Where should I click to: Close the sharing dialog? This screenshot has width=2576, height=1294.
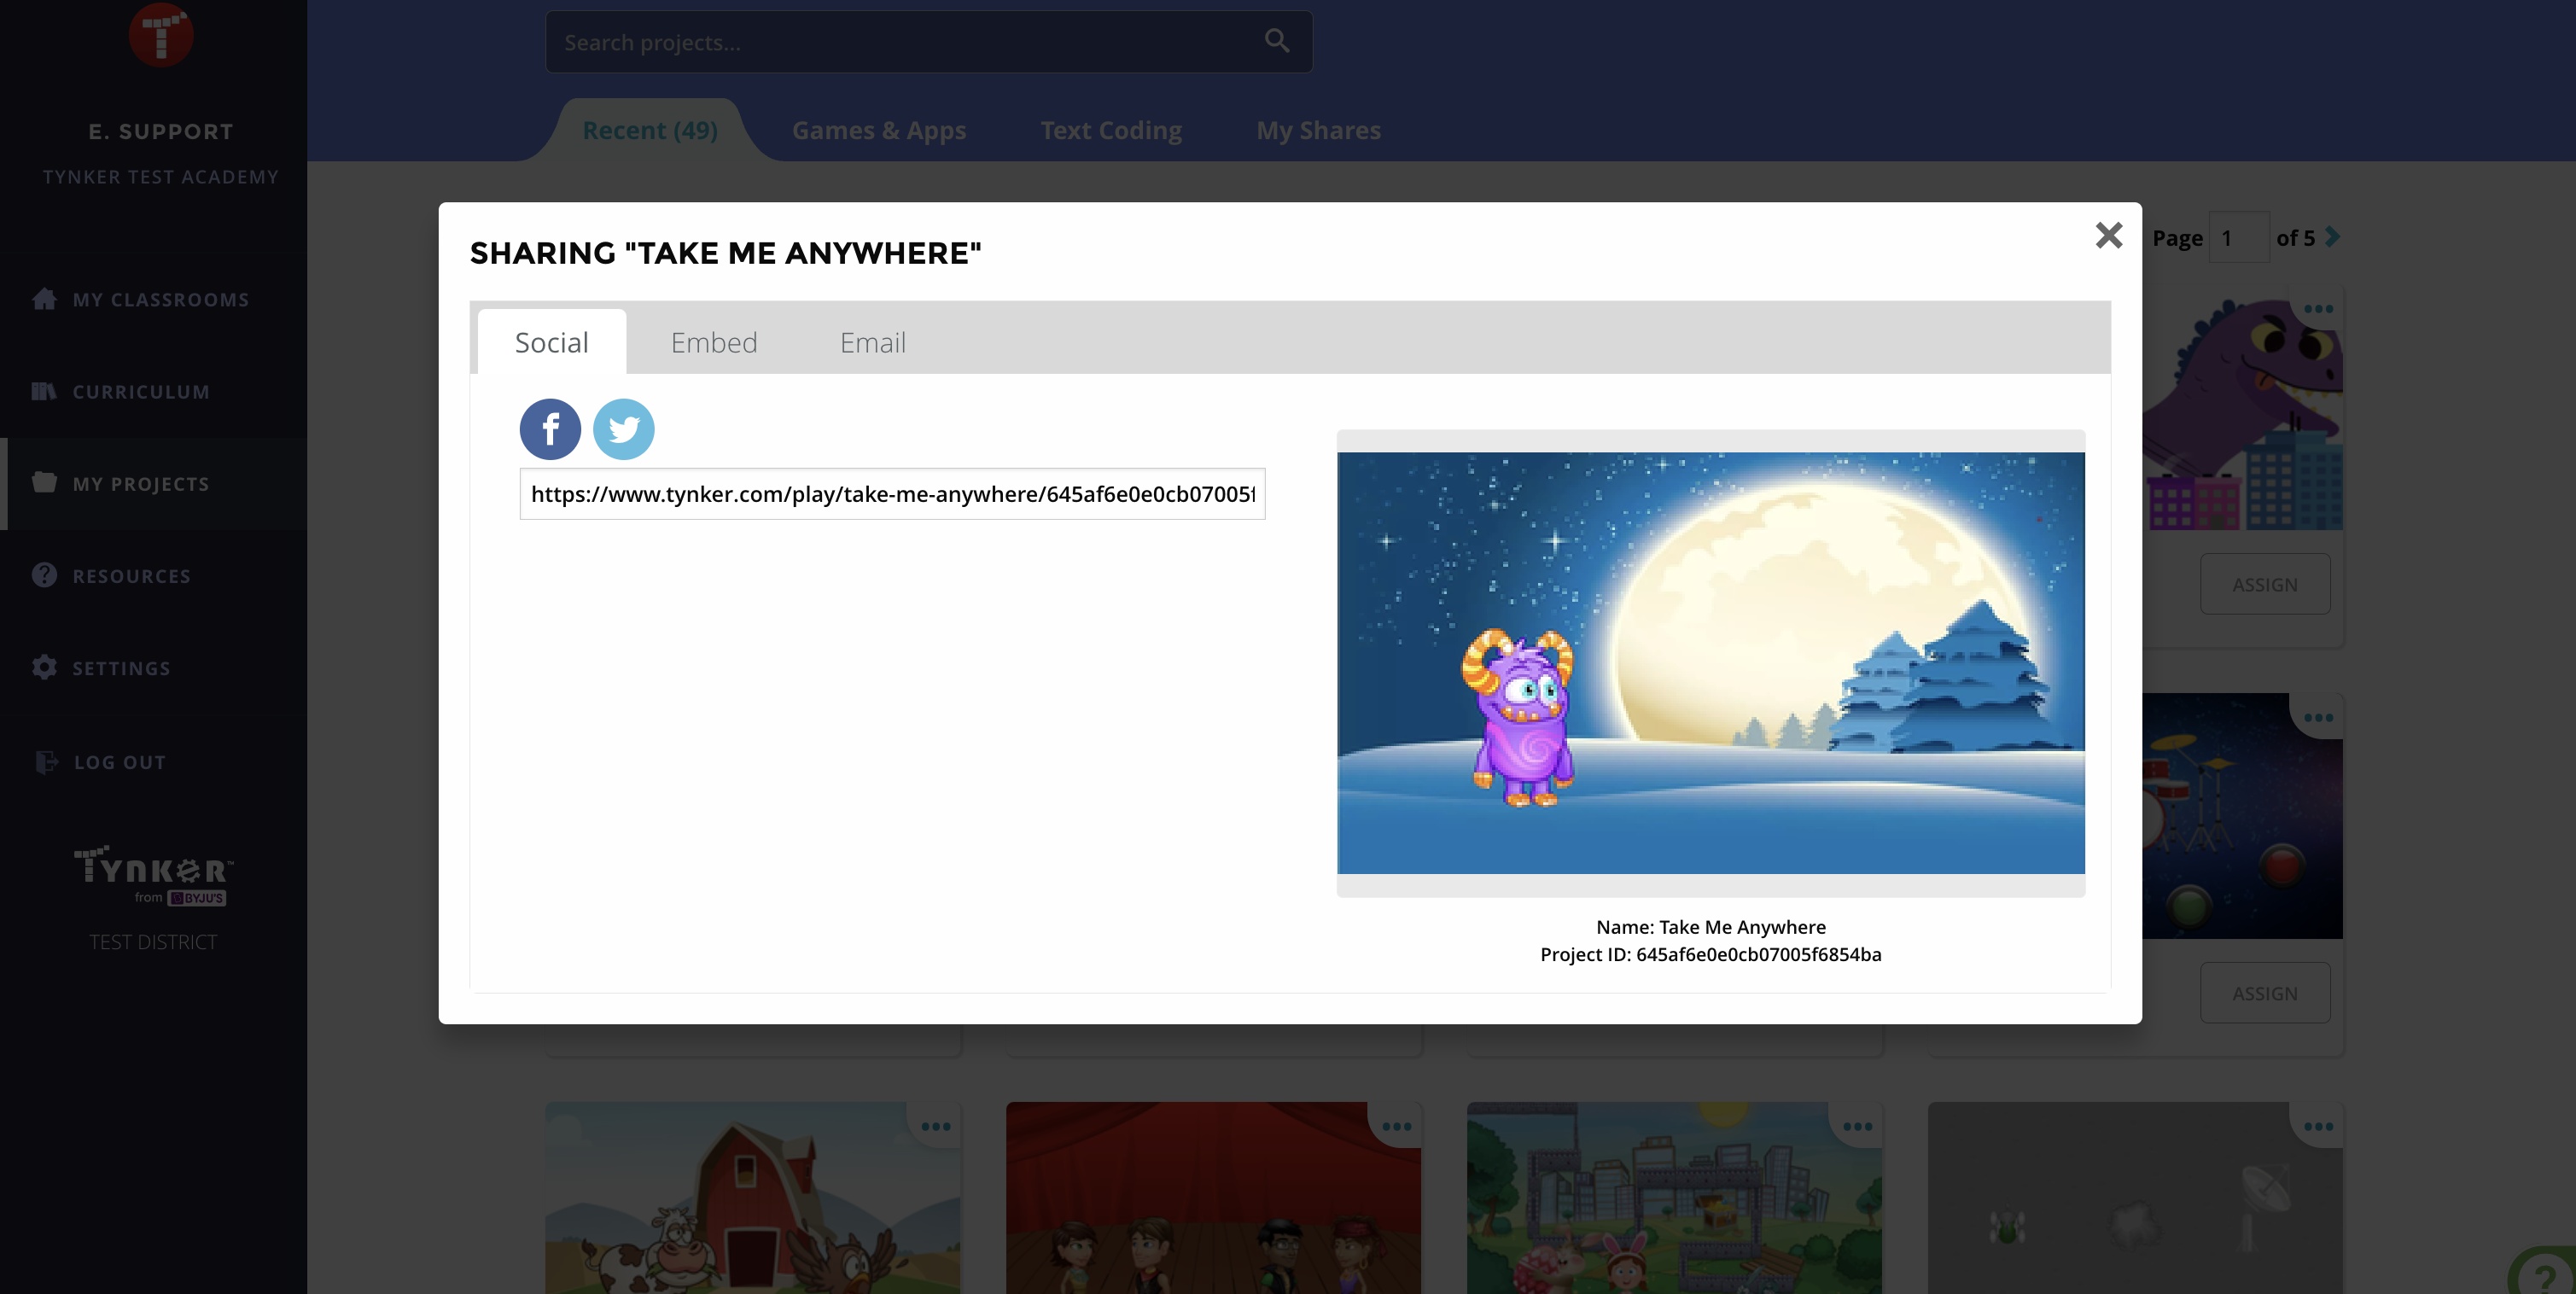[2109, 235]
